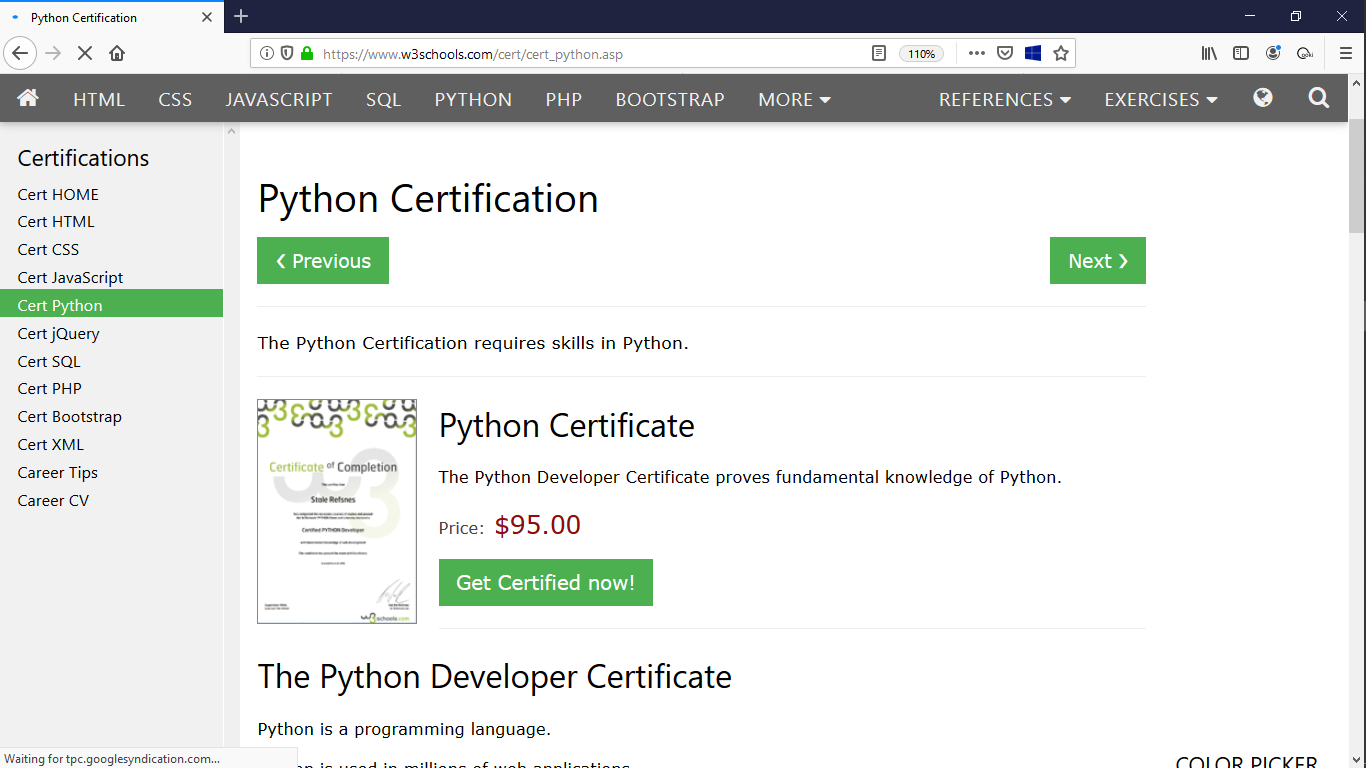Viewport: 1366px width, 768px height.
Task: Click the Certifications sidebar heading
Action: pos(83,158)
